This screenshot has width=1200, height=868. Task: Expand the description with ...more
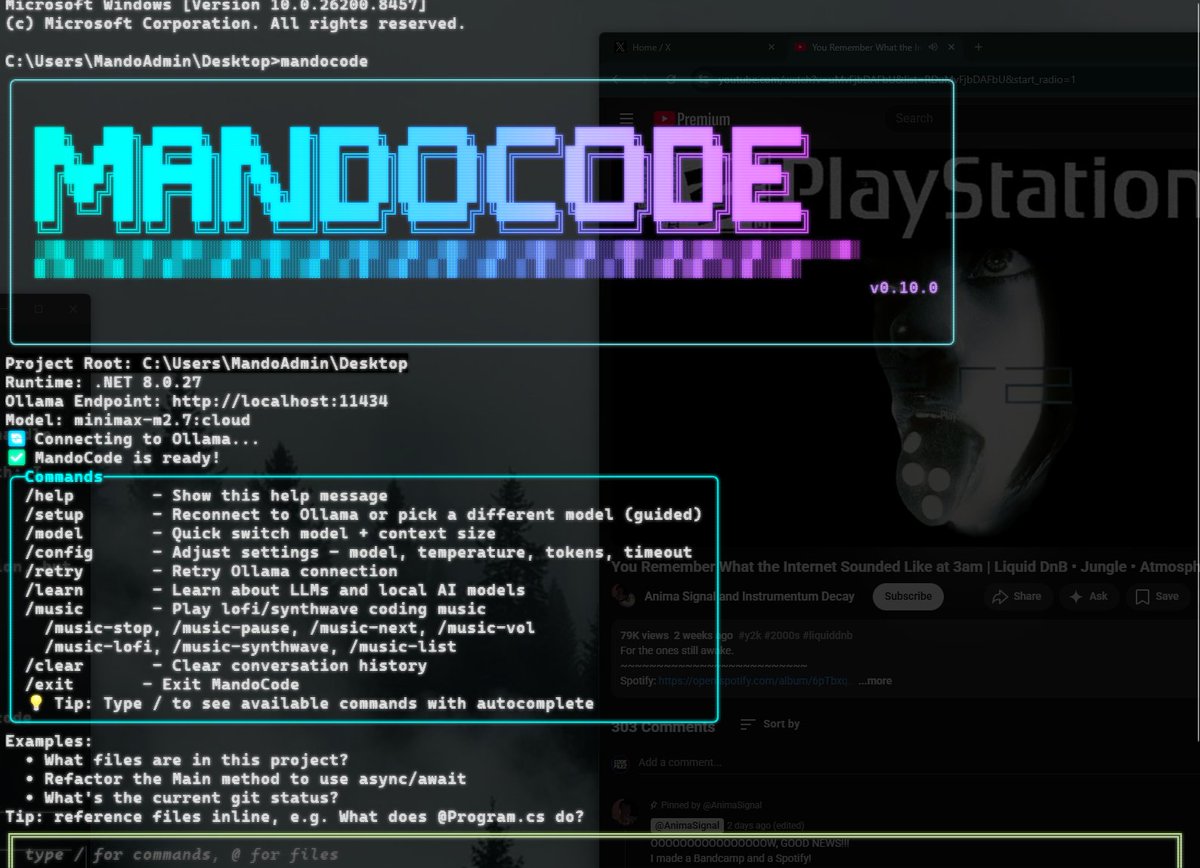pyautogui.click(x=875, y=681)
